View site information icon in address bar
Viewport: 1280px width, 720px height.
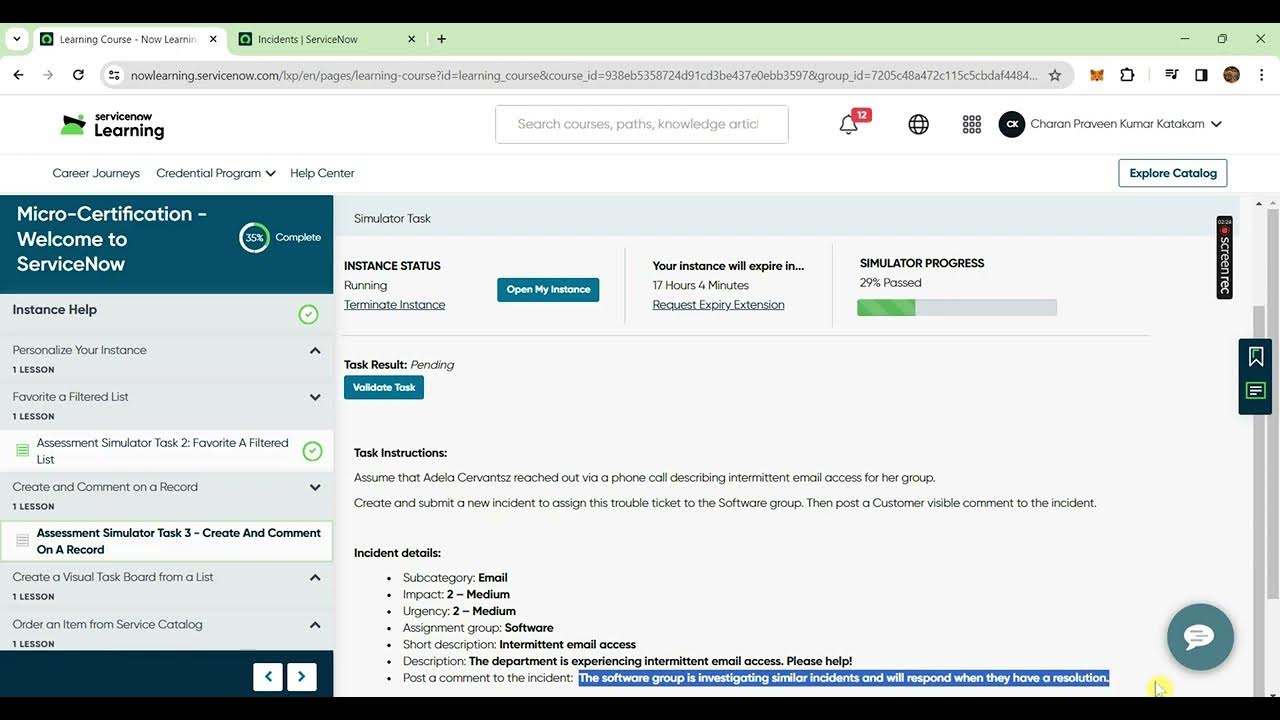click(x=114, y=75)
